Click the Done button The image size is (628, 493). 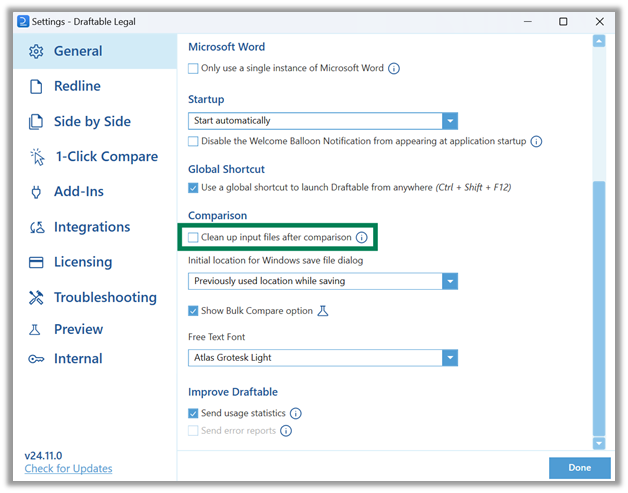[x=580, y=468]
